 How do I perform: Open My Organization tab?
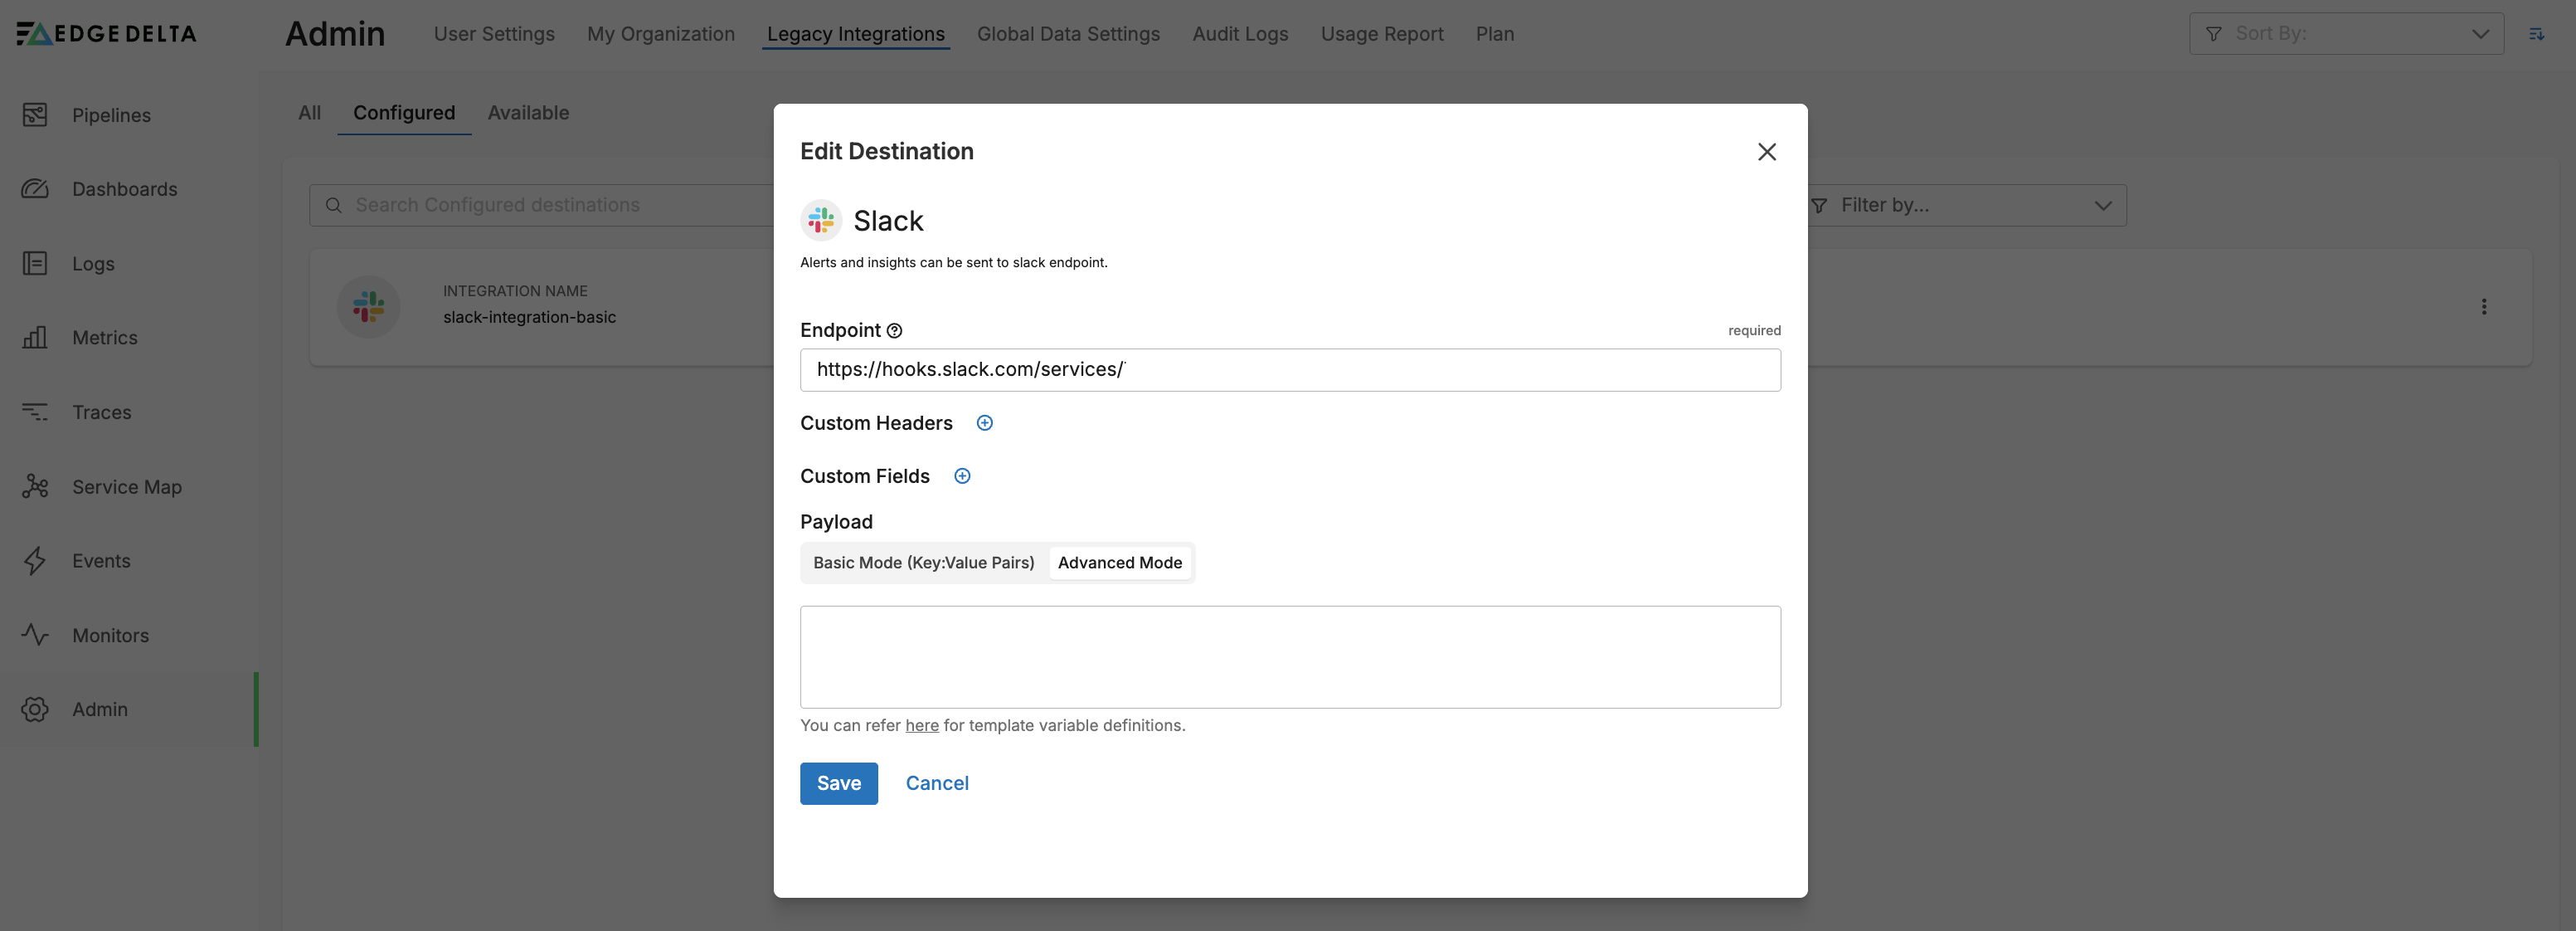click(x=661, y=34)
